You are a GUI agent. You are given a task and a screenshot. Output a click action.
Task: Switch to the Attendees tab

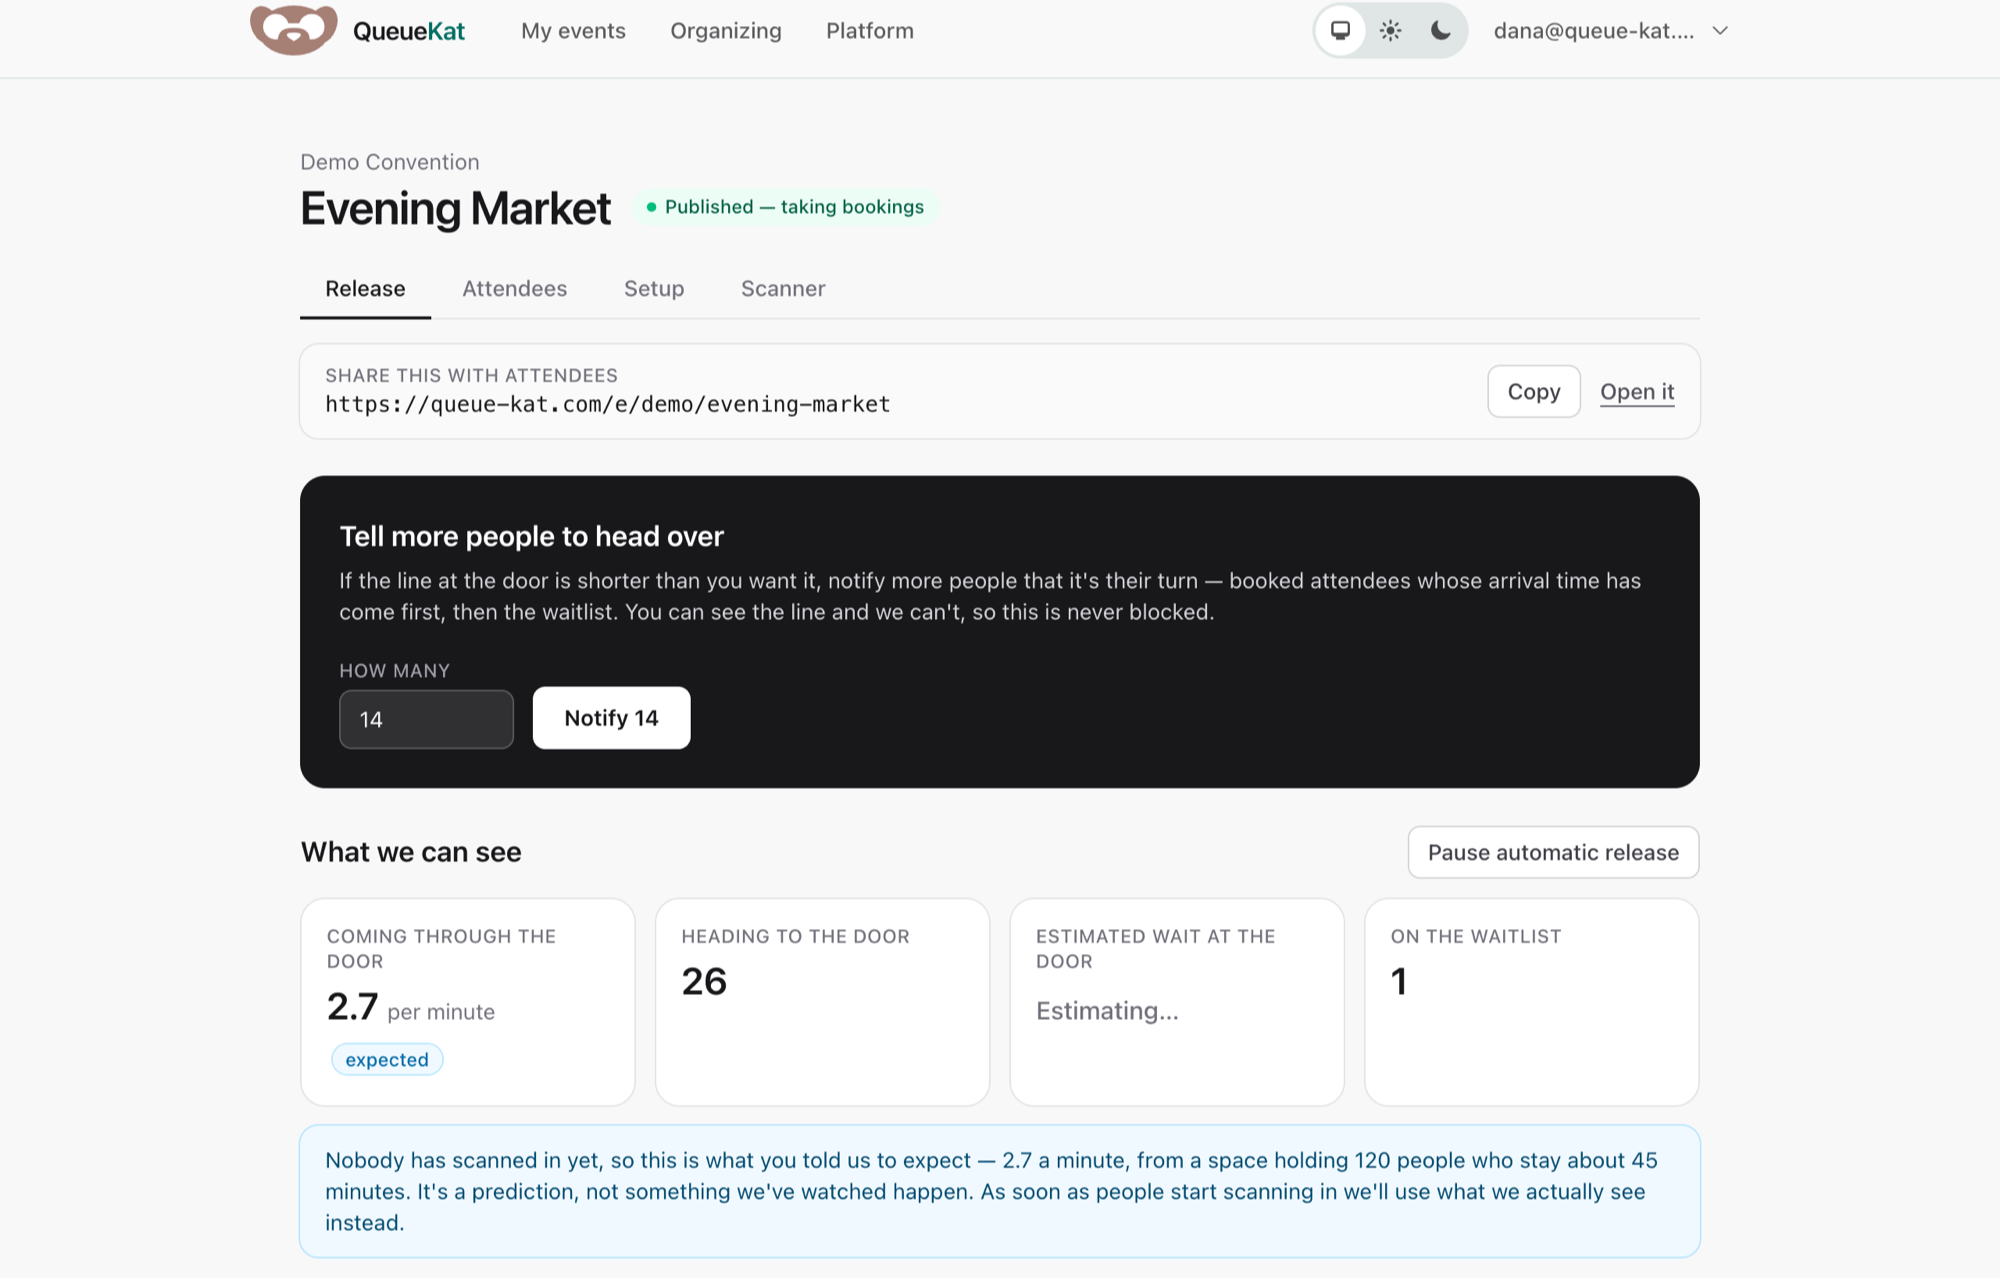(514, 289)
